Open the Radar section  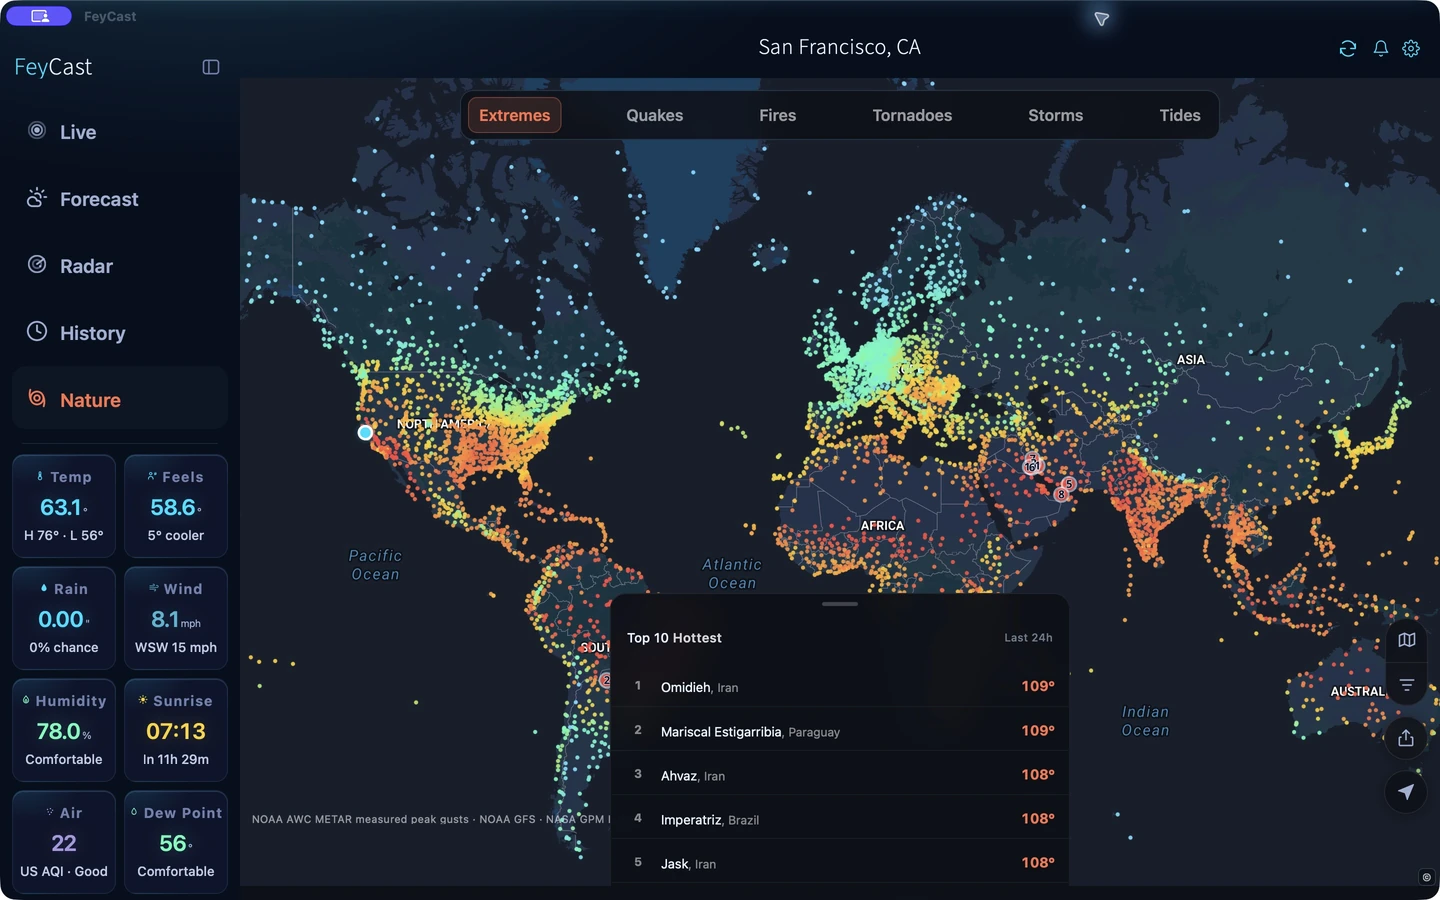point(120,266)
